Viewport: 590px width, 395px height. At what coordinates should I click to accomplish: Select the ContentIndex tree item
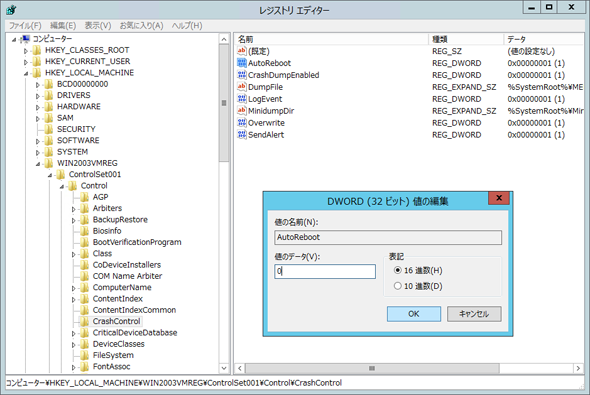[x=118, y=298]
